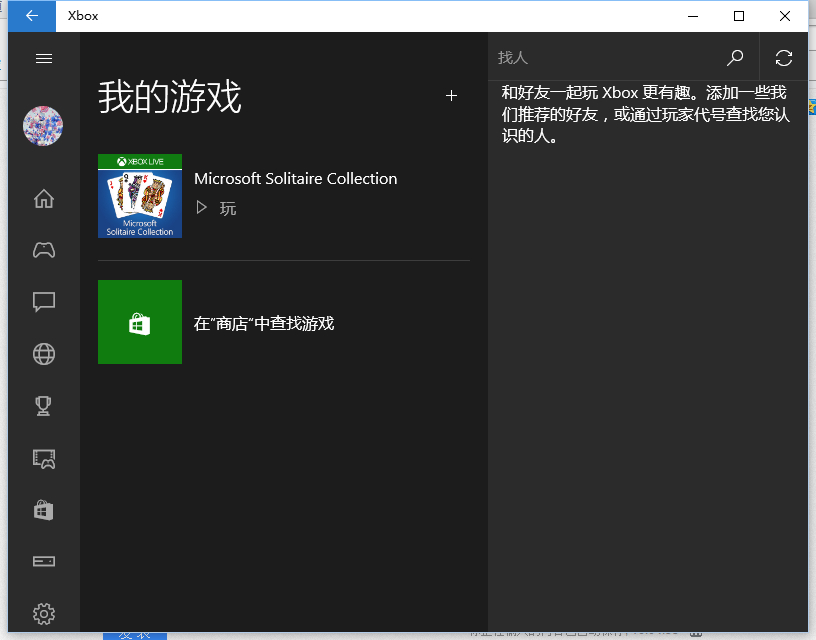The width and height of the screenshot is (816, 640).
Task: Play Solitaire with the 玩 button
Action: click(216, 209)
